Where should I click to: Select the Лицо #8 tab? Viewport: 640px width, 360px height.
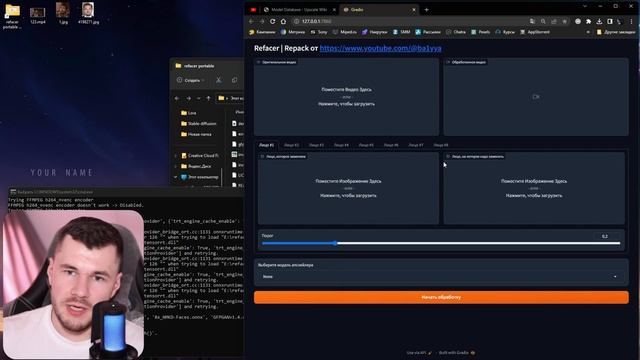(441, 145)
